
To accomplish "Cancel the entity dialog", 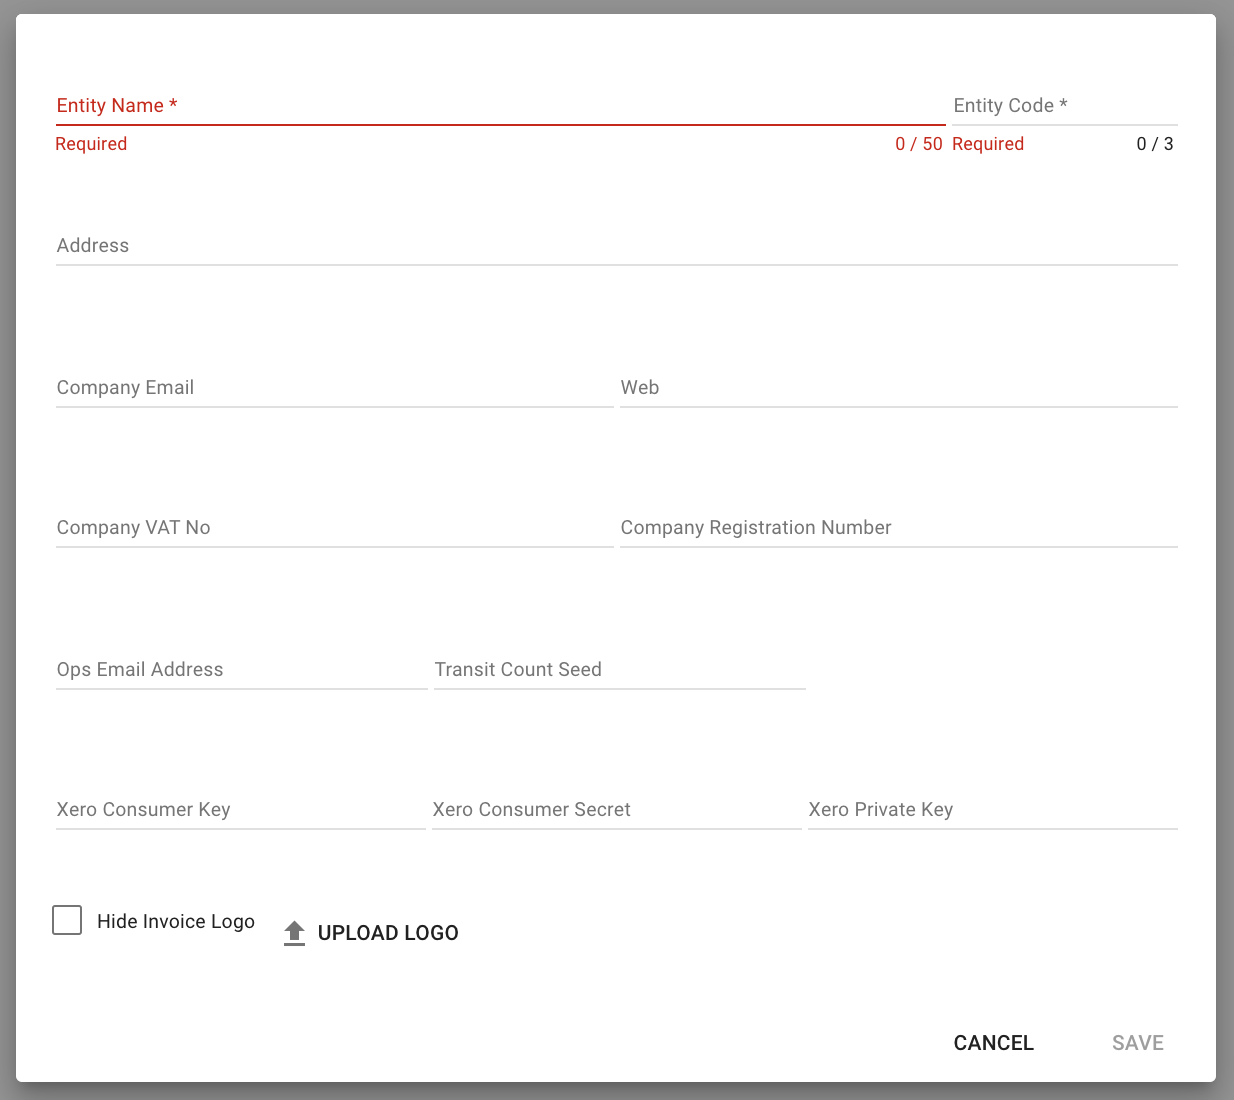I will coord(993,1043).
